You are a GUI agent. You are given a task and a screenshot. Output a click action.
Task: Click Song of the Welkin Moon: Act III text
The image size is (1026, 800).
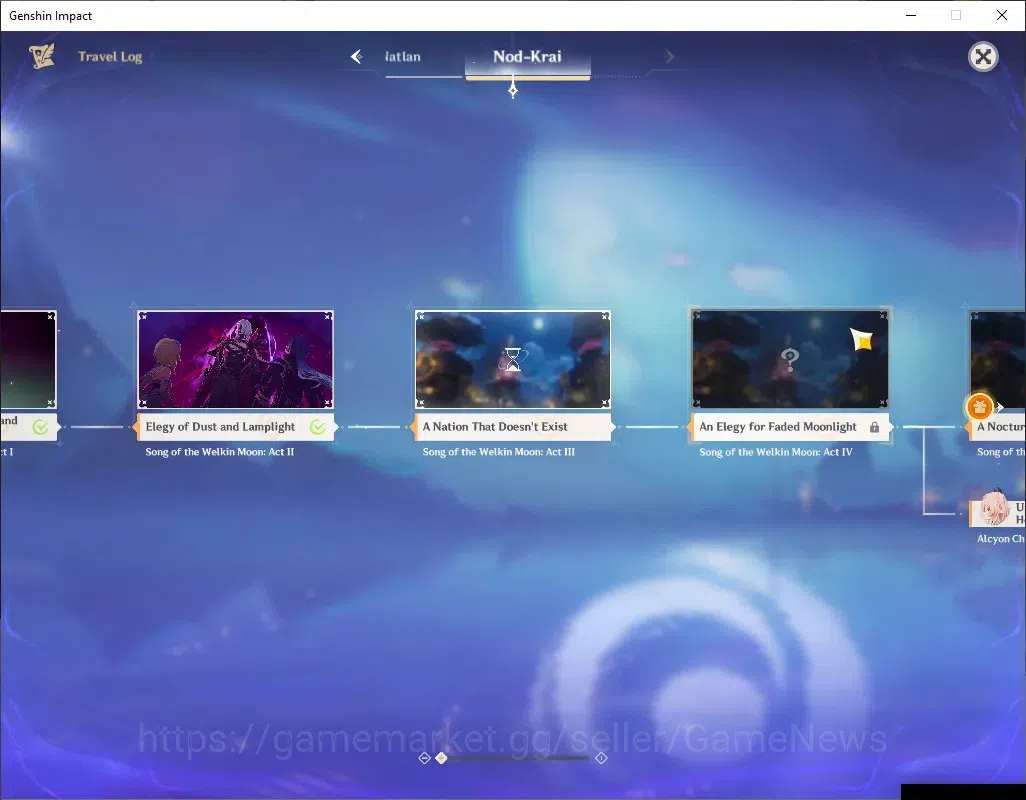point(499,452)
